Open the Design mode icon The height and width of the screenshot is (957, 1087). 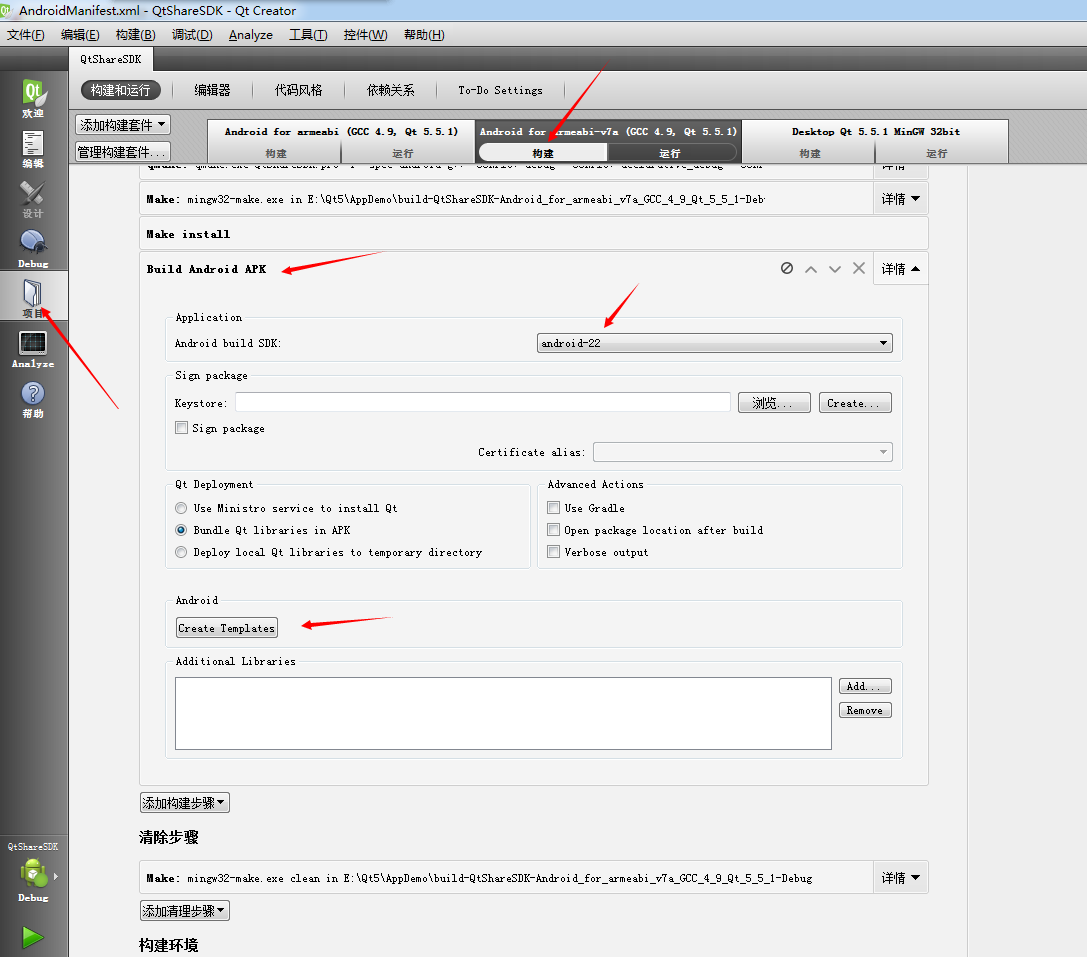tap(33, 199)
